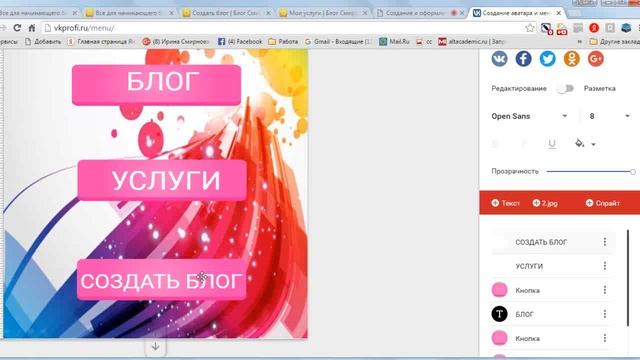
Task: Close the Мои услуги tab
Action: pyautogui.click(x=365, y=13)
